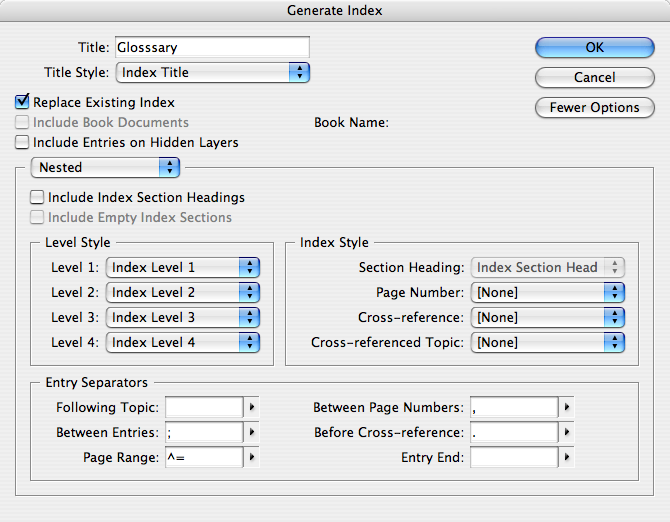The height and width of the screenshot is (522, 670).
Task: Open special characters menu for Before Cross-reference
Action: (567, 432)
